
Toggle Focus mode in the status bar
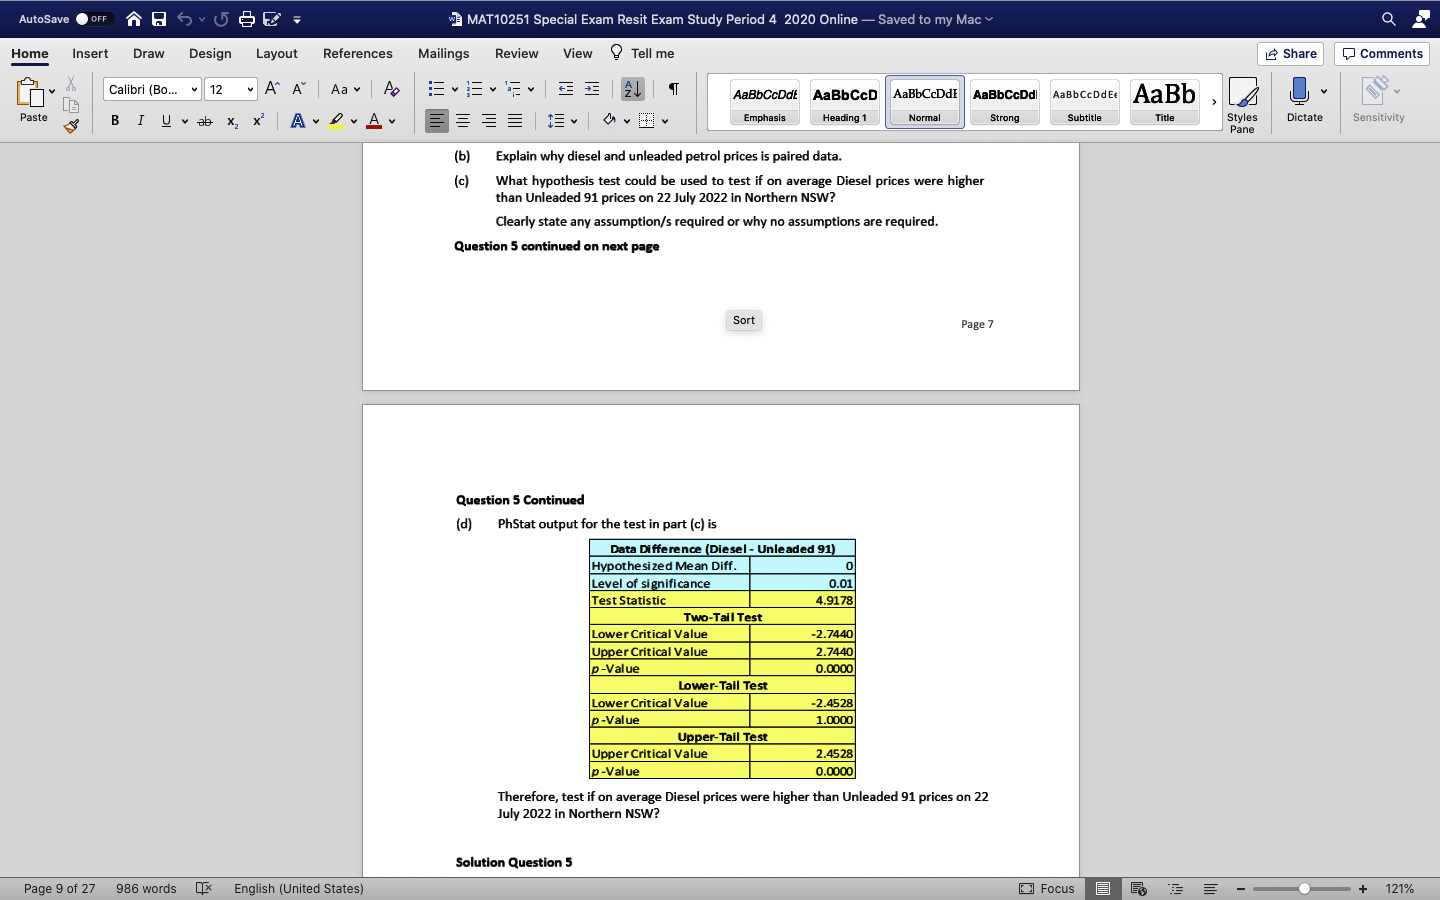1048,888
